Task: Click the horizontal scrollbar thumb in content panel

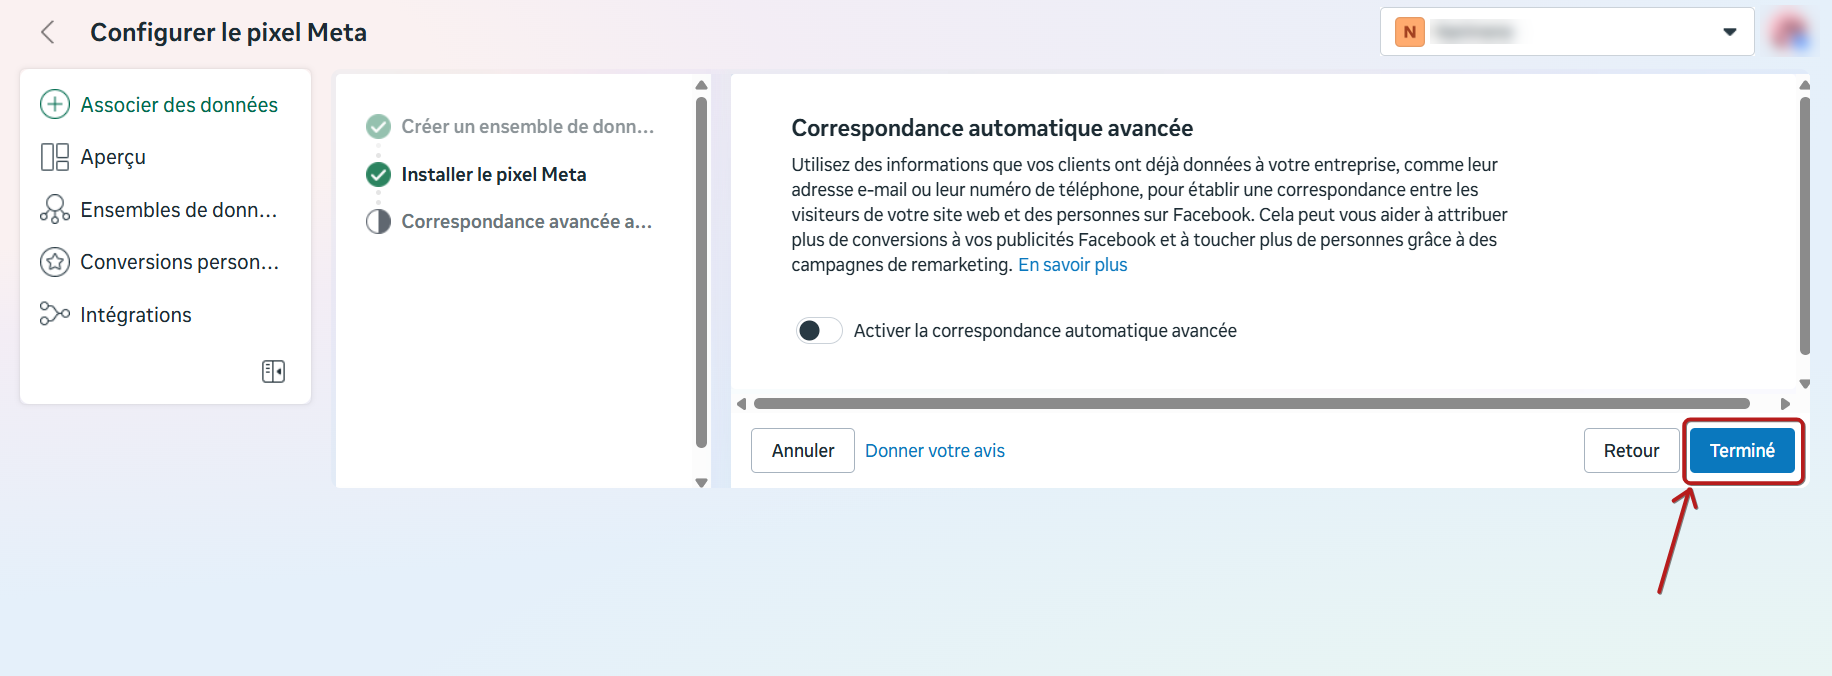Action: [x=1252, y=404]
